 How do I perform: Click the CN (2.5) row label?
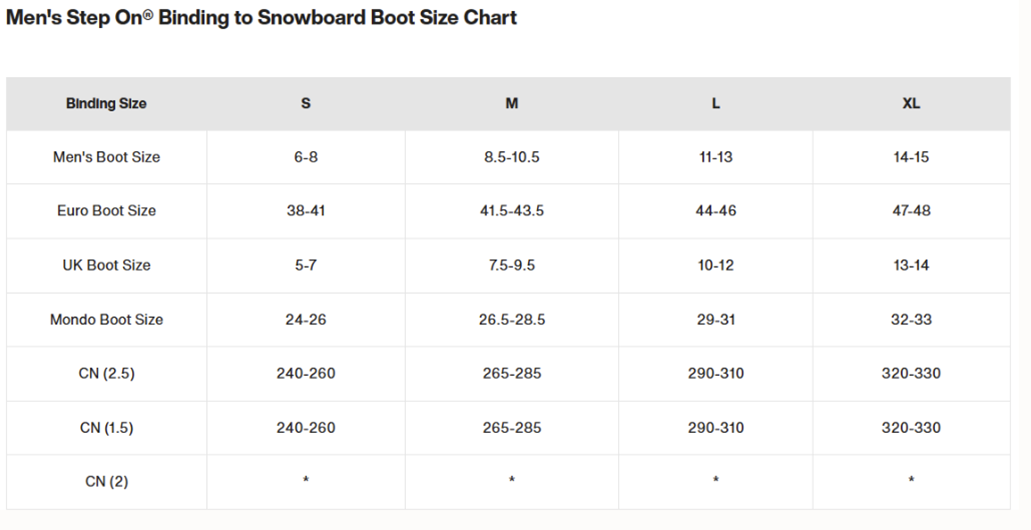point(107,373)
